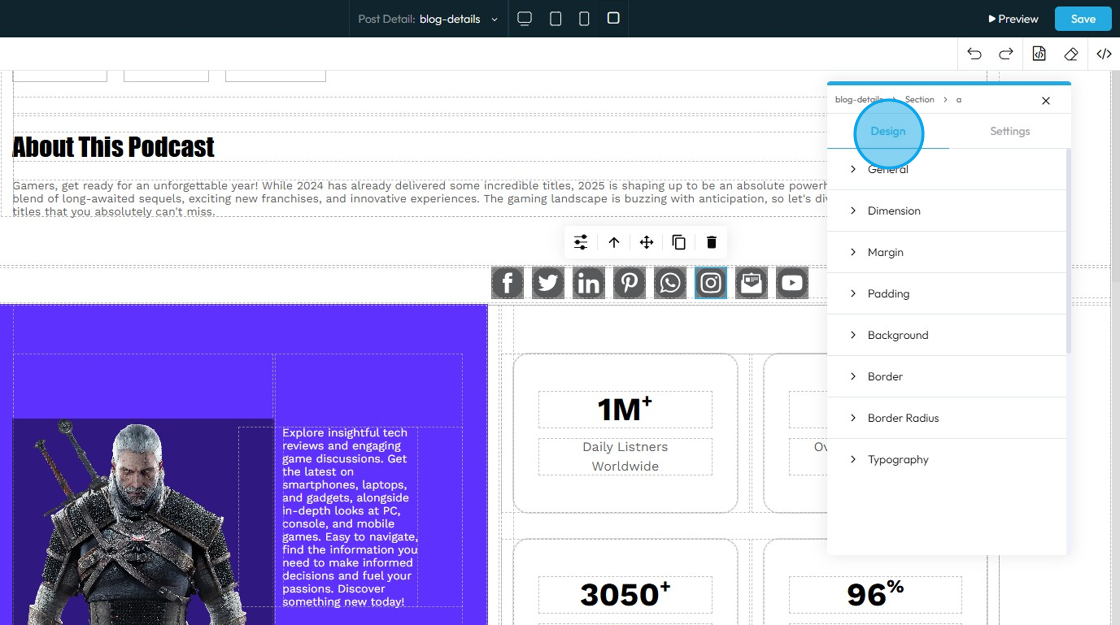Click the style panel vertical scrollbar

click(x=1069, y=251)
